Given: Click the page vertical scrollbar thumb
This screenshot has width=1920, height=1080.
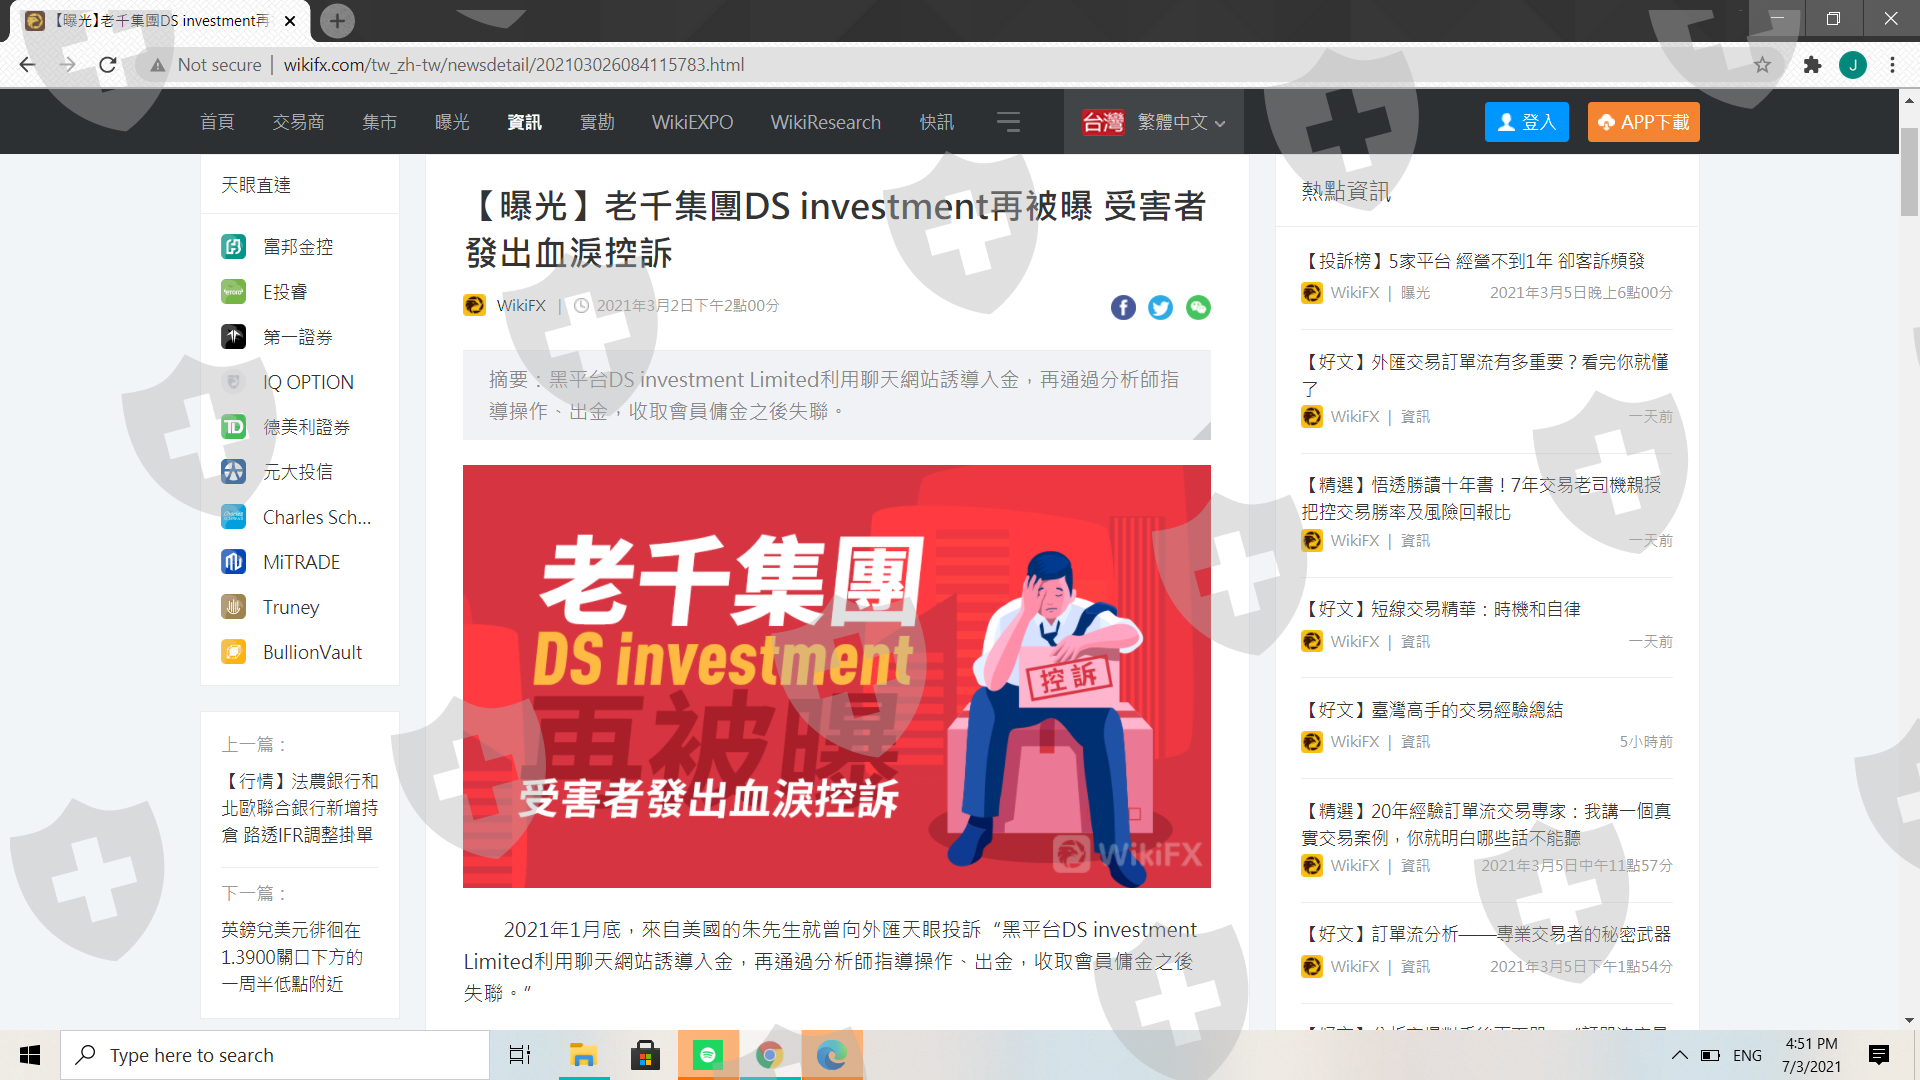Looking at the screenshot, I should [x=1909, y=170].
